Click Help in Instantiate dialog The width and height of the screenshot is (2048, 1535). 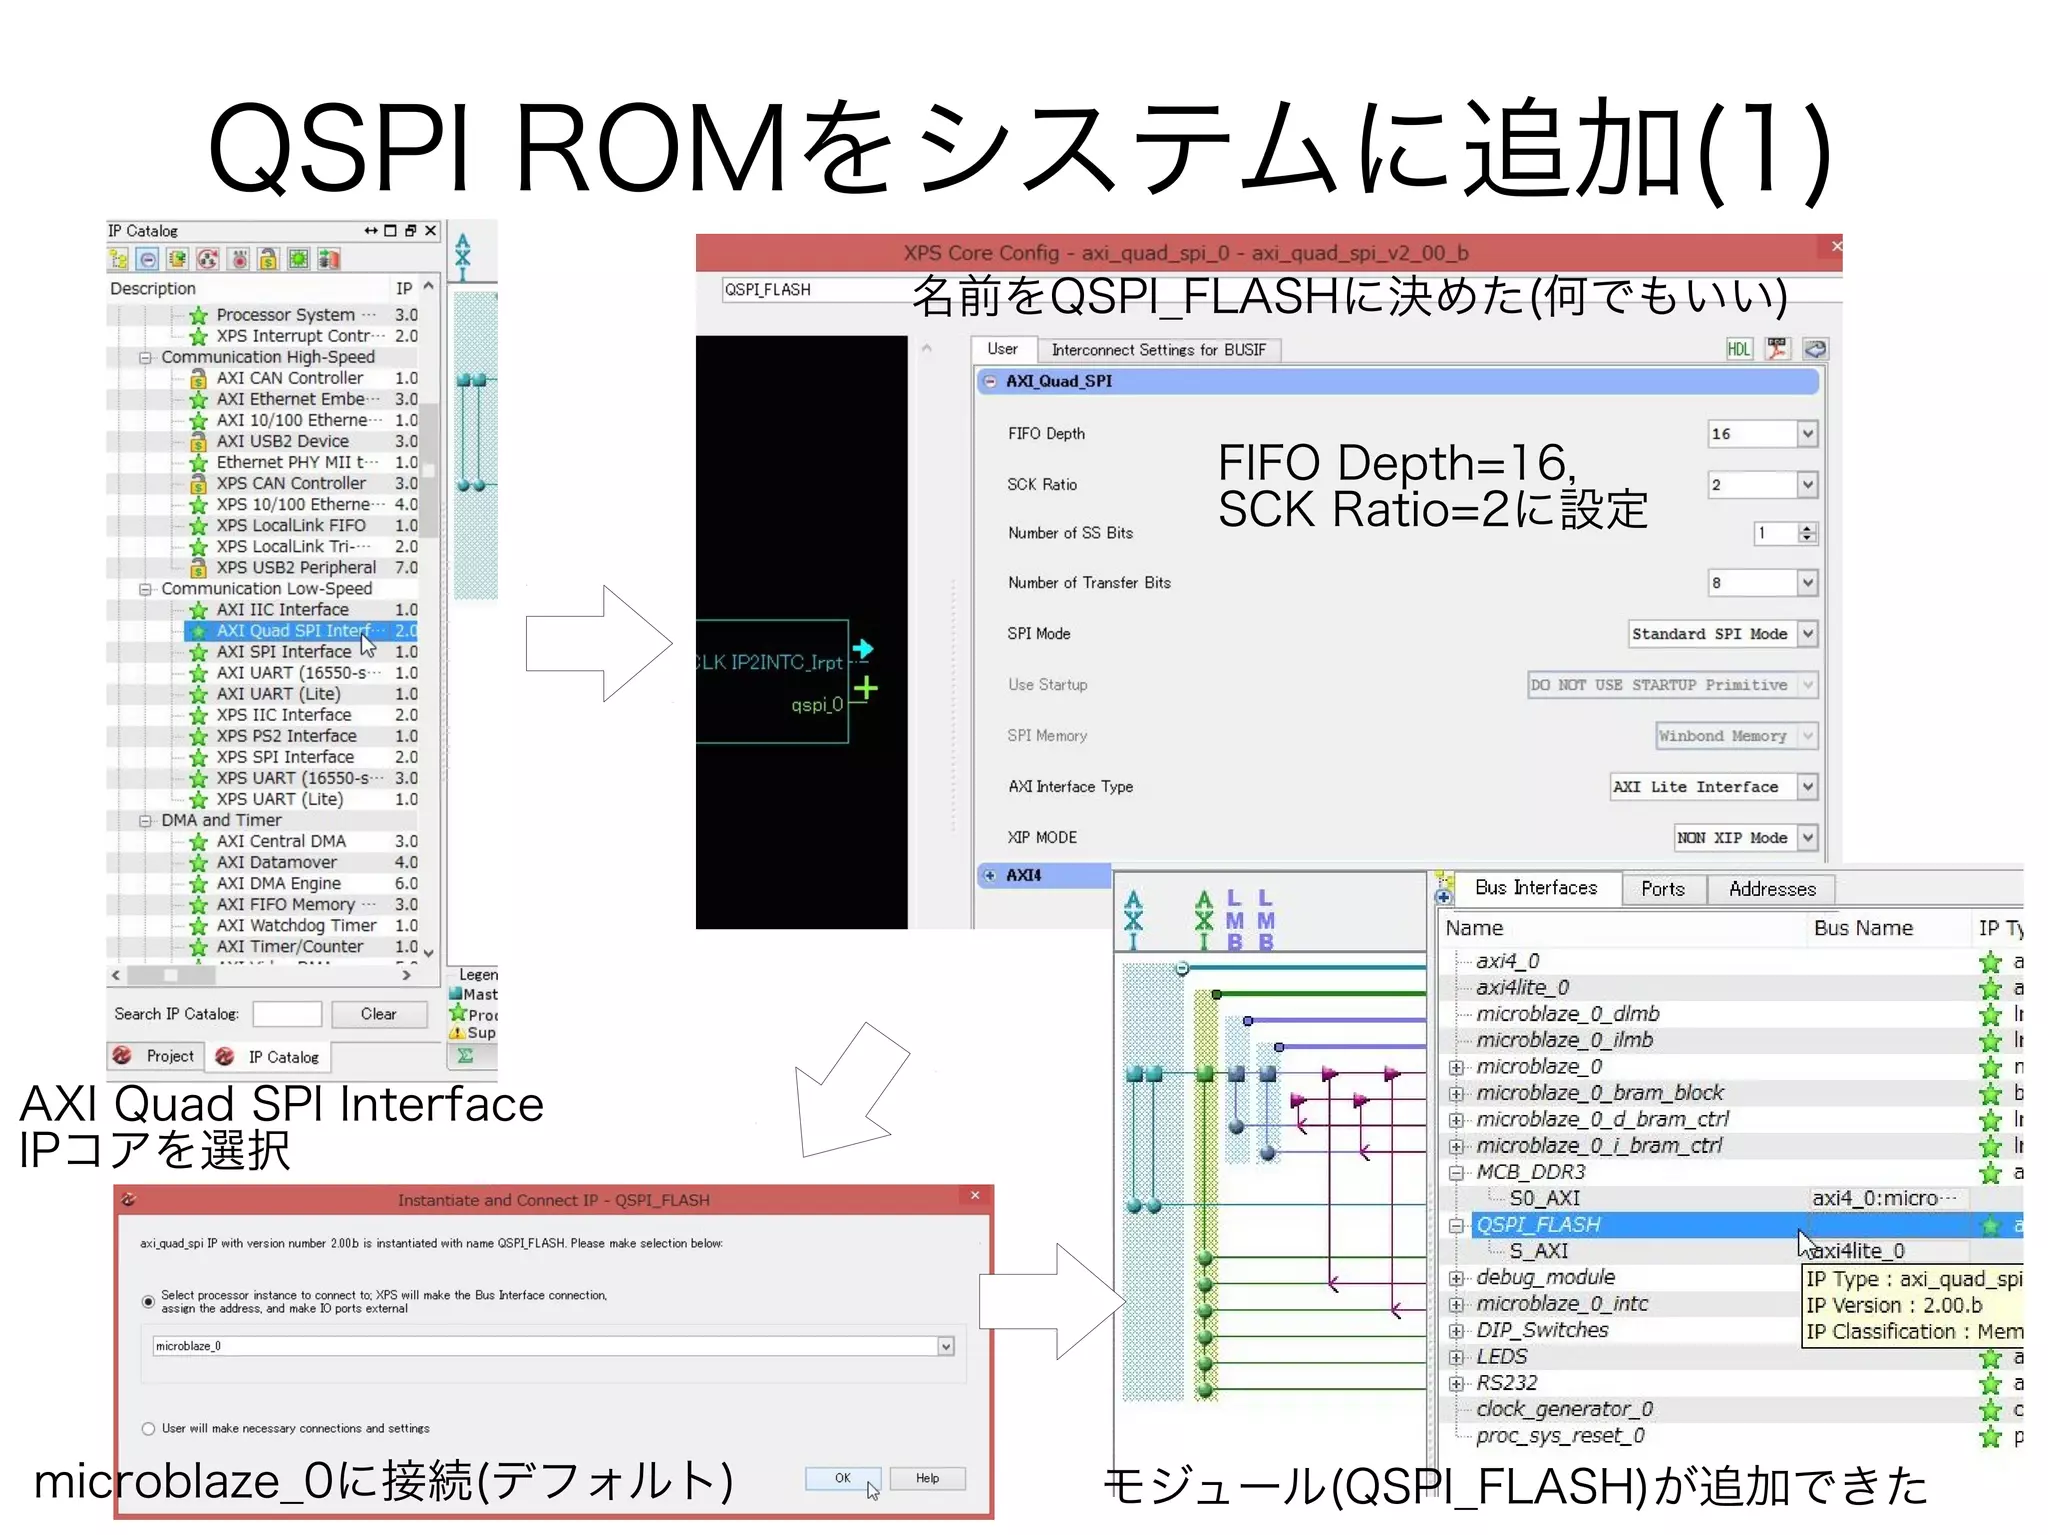[927, 1478]
